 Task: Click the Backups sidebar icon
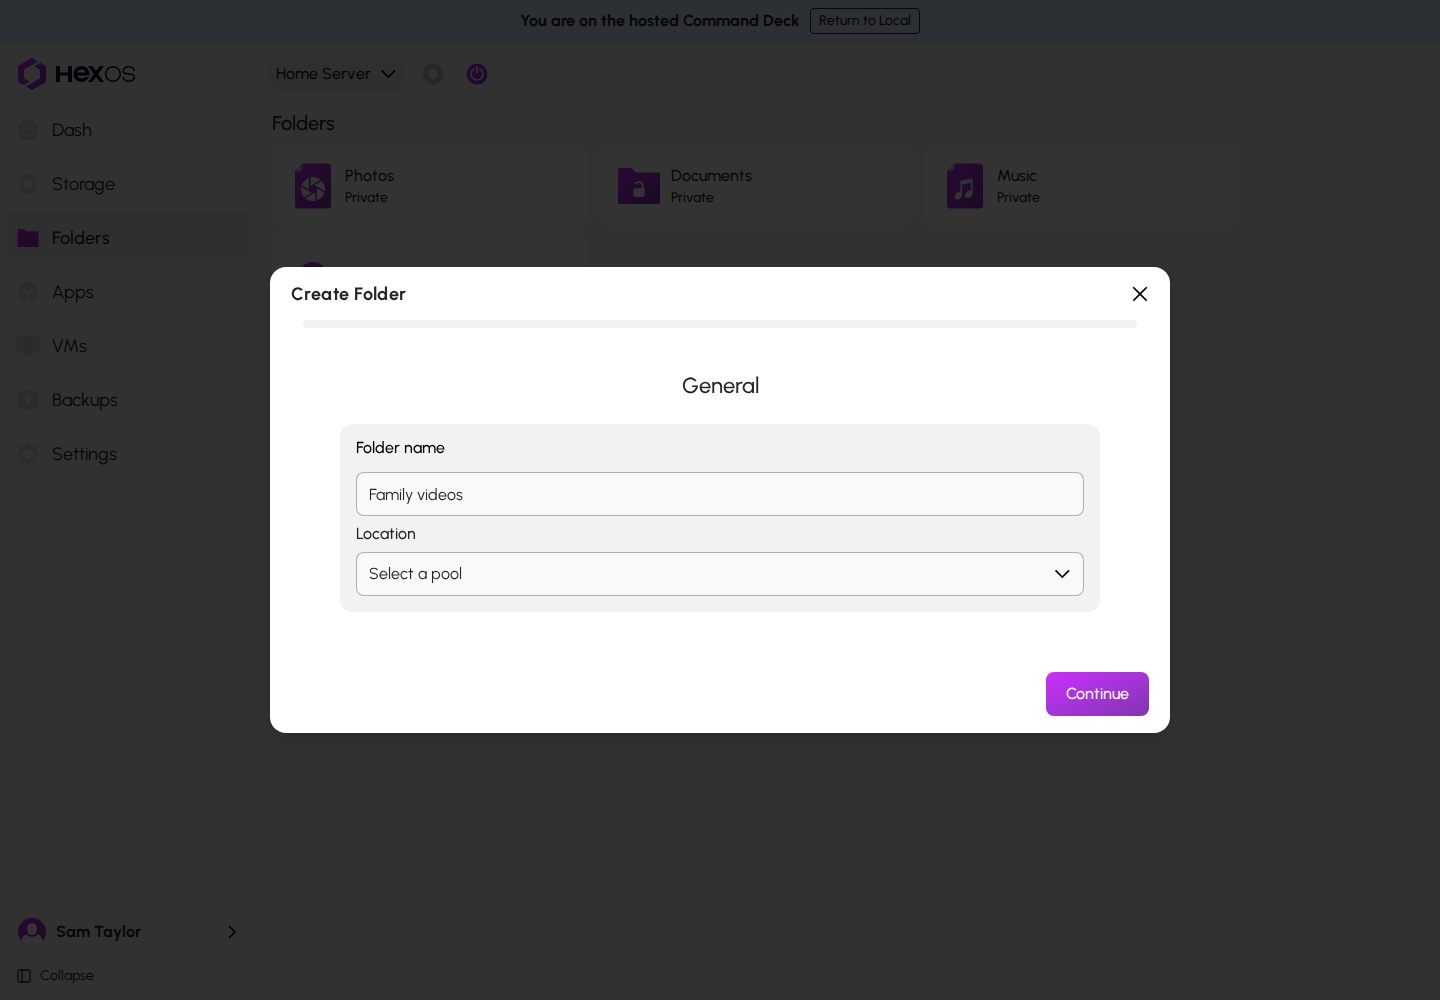(x=28, y=400)
